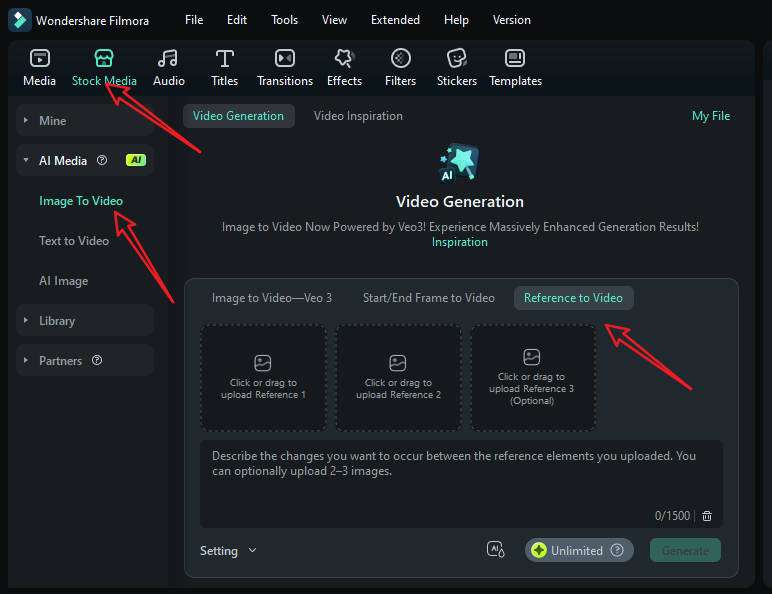This screenshot has width=772, height=594.
Task: Open the Extended menu
Action: coord(395,20)
